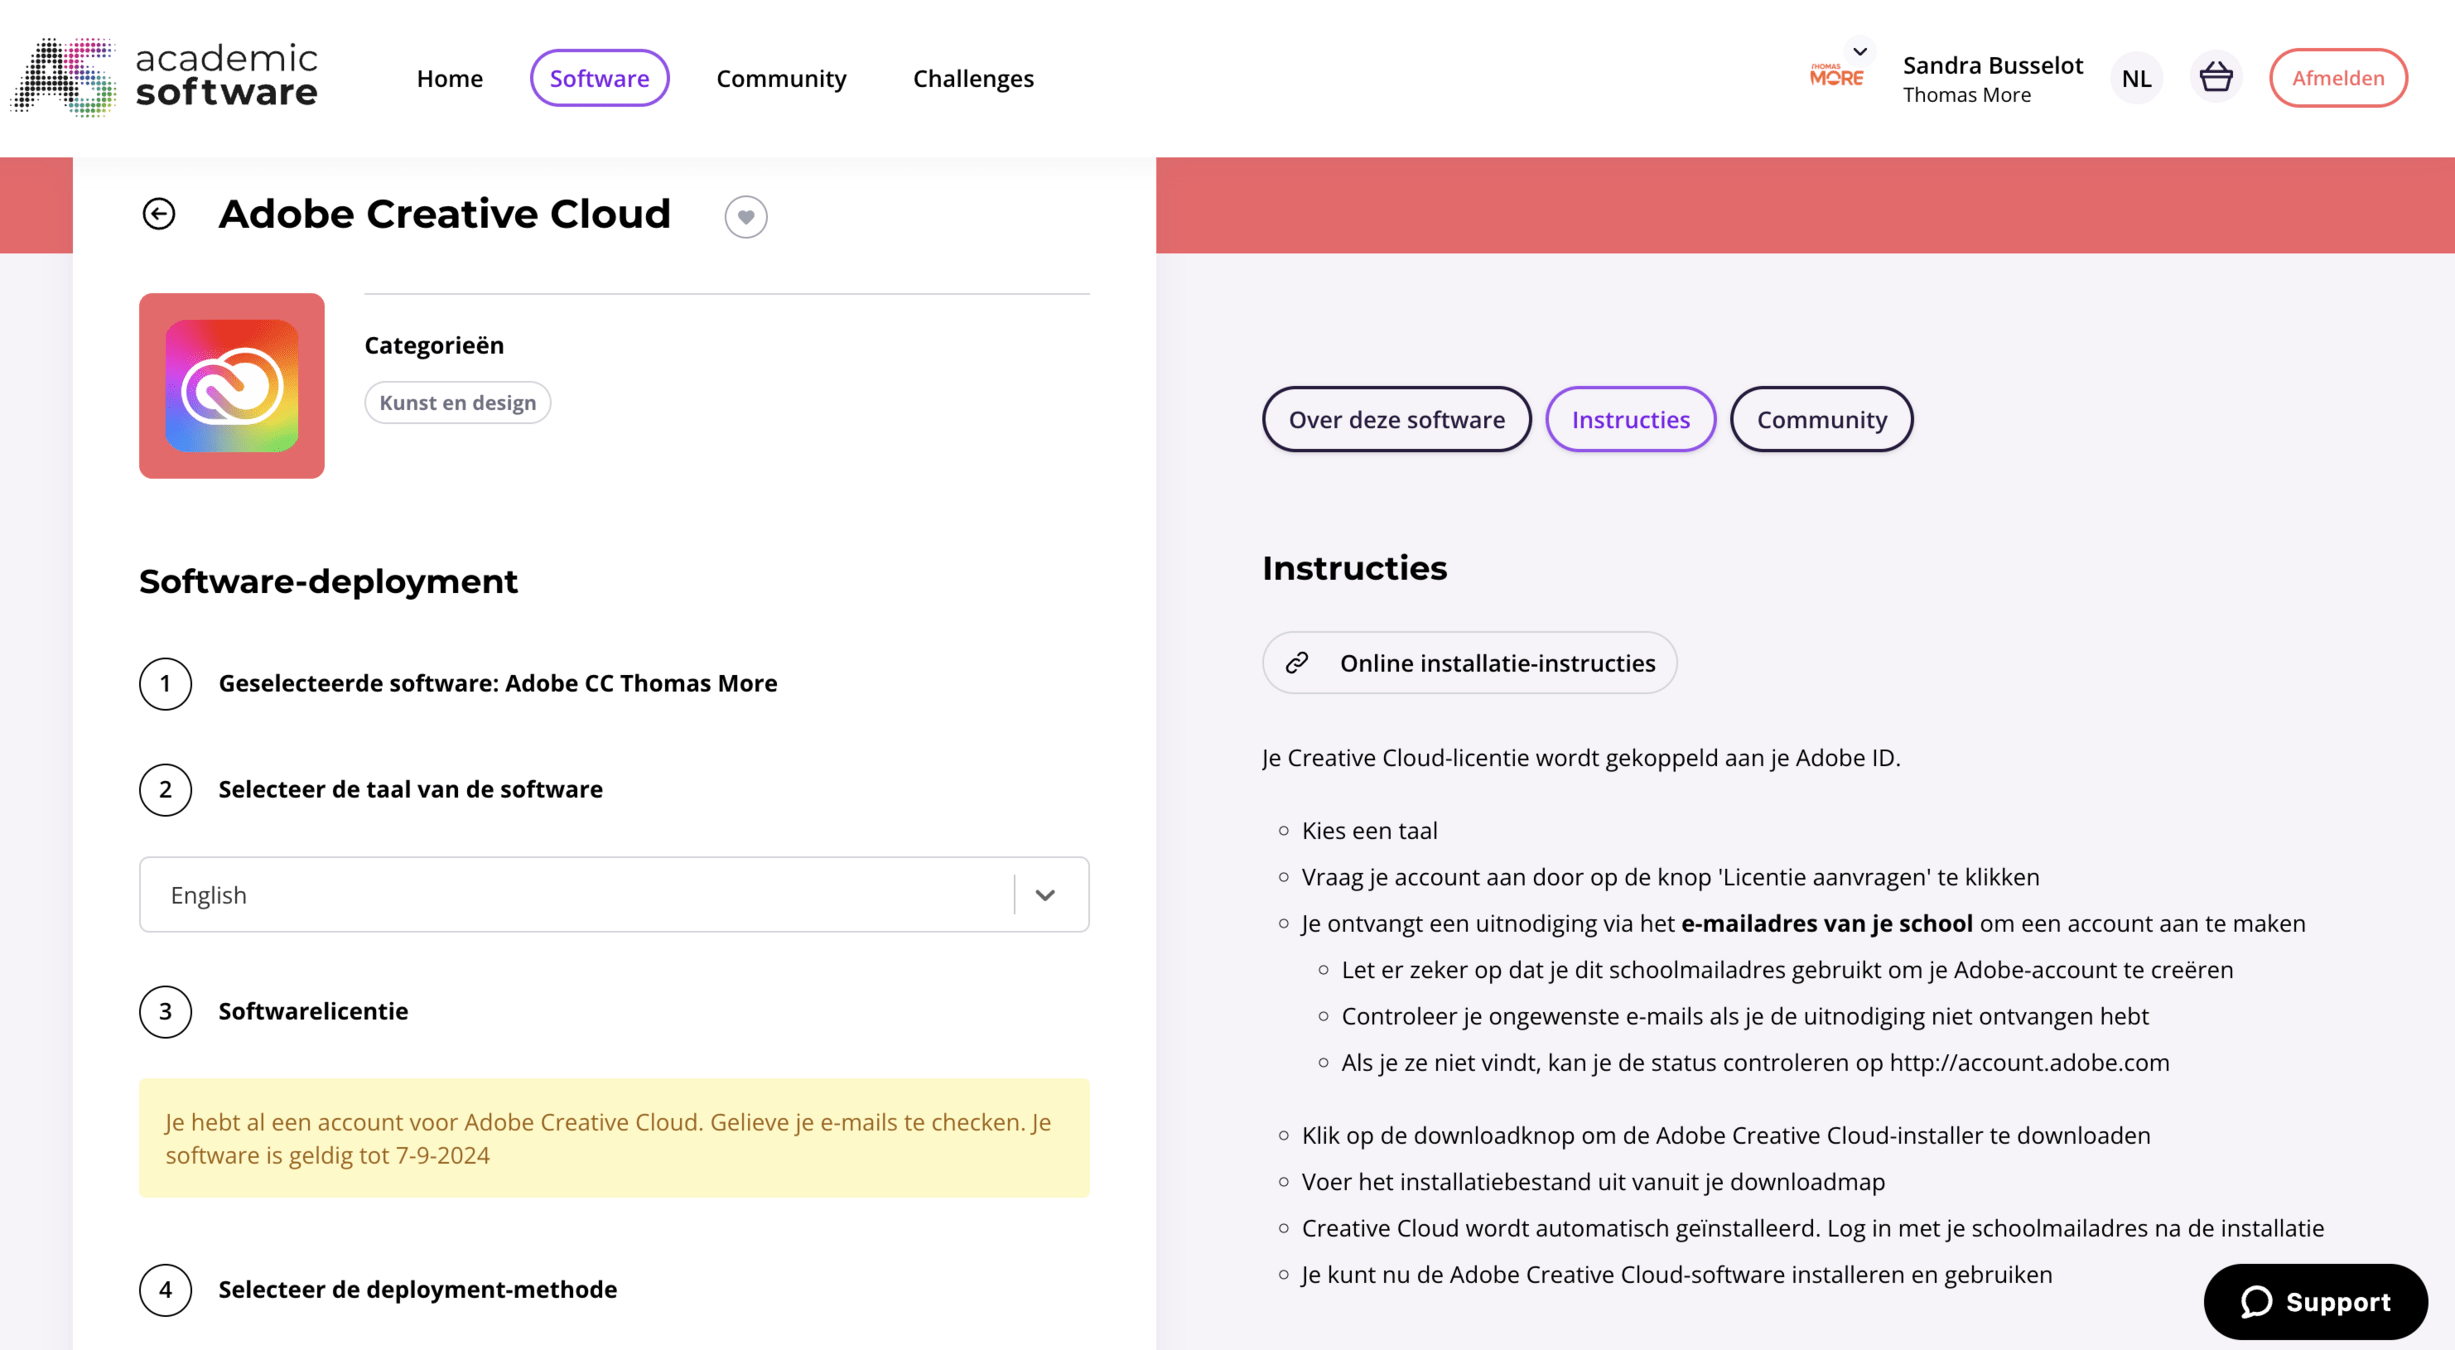Viewport: 2455px width, 1350px height.
Task: Click the Thomas More institution logo
Action: coord(1836,77)
